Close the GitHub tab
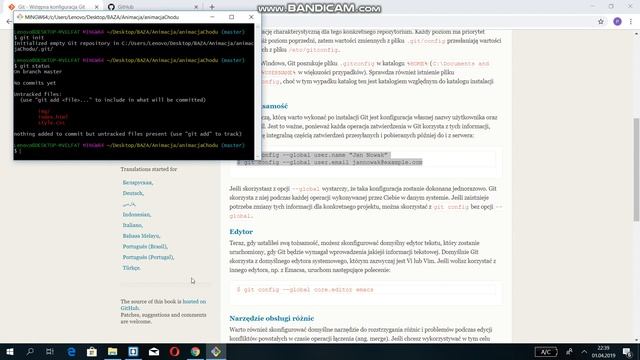 196,7
